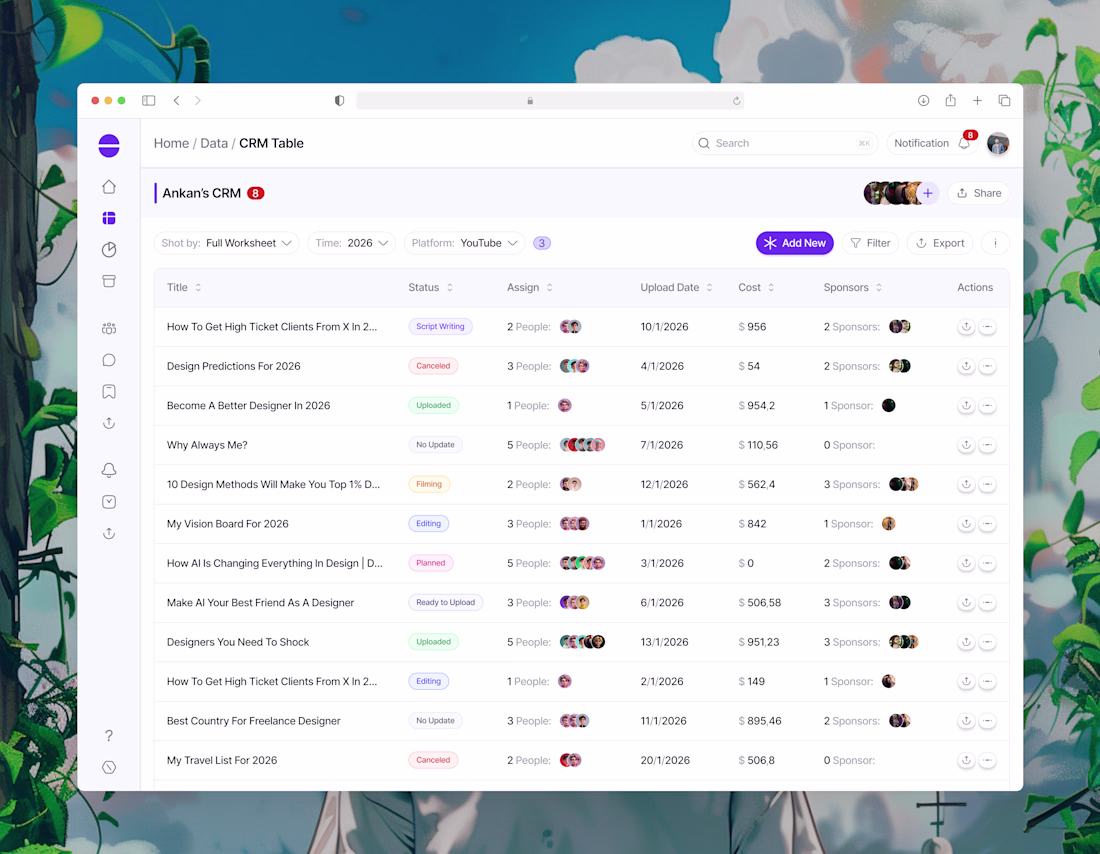Open the user profile avatar
The image size is (1100, 854).
pyautogui.click(x=998, y=143)
